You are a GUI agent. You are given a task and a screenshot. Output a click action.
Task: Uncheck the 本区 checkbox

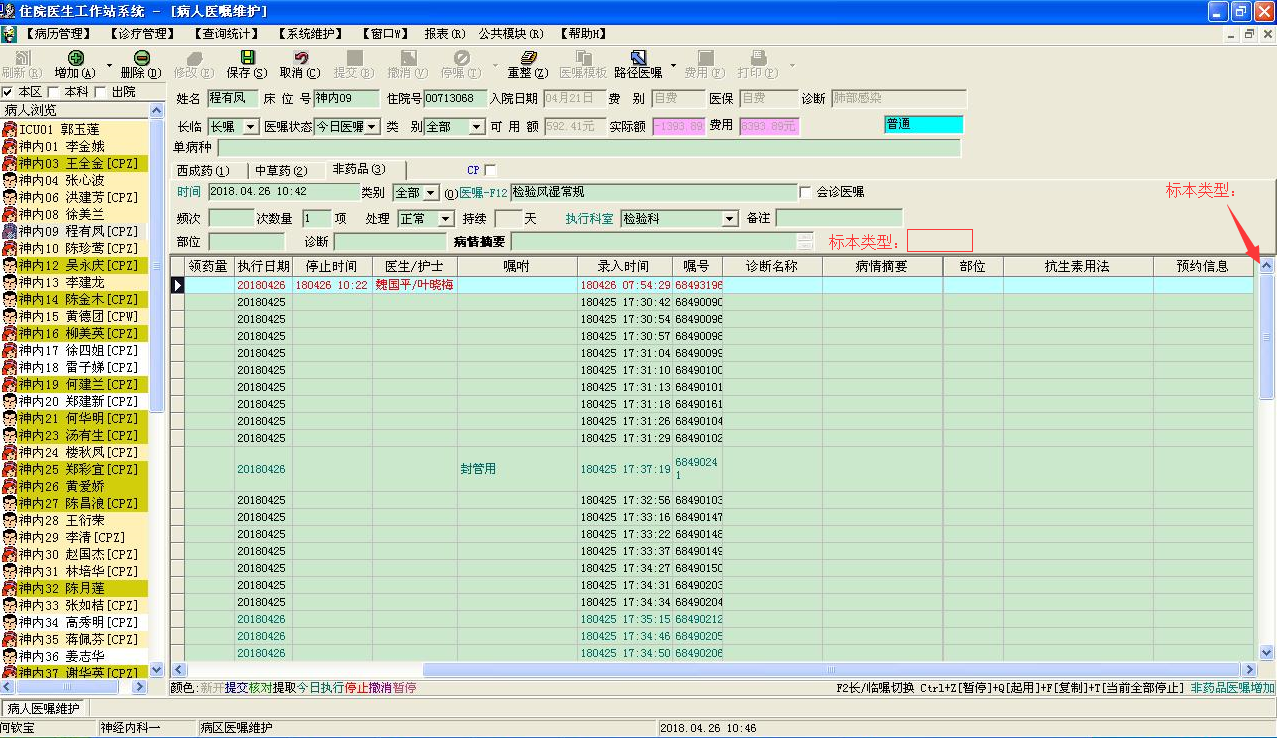(x=8, y=92)
